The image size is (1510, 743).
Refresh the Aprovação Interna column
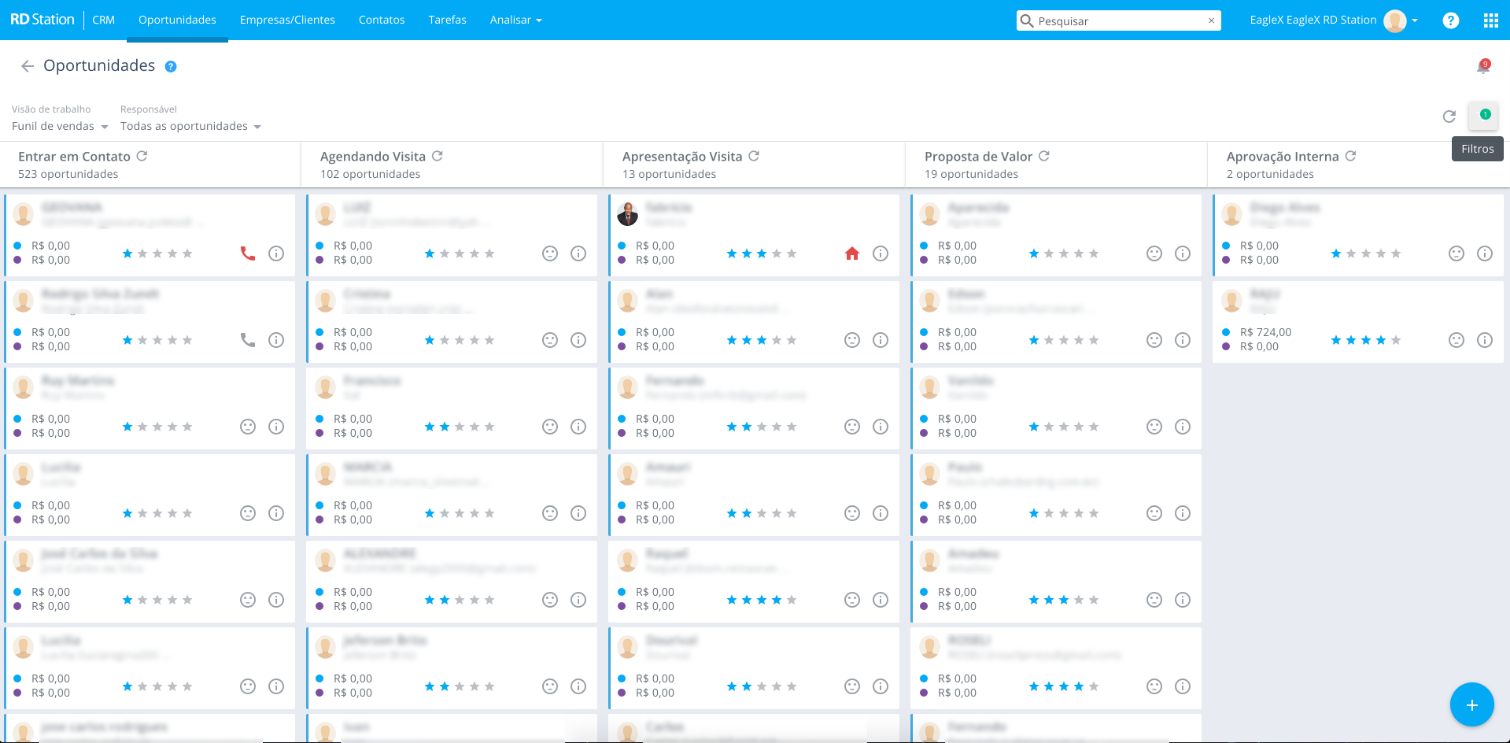1350,156
